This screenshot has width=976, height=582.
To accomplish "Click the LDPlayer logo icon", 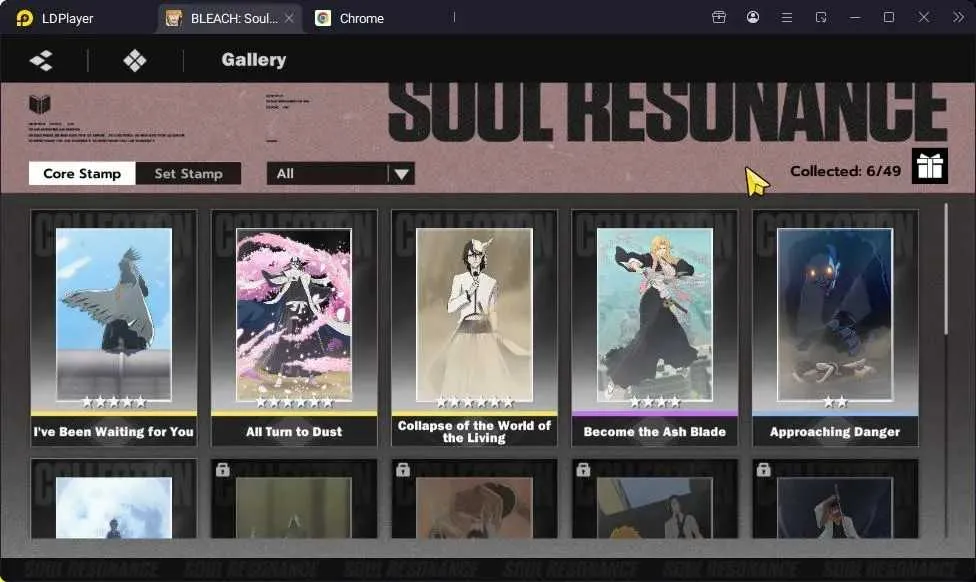I will pyautogui.click(x=24, y=18).
